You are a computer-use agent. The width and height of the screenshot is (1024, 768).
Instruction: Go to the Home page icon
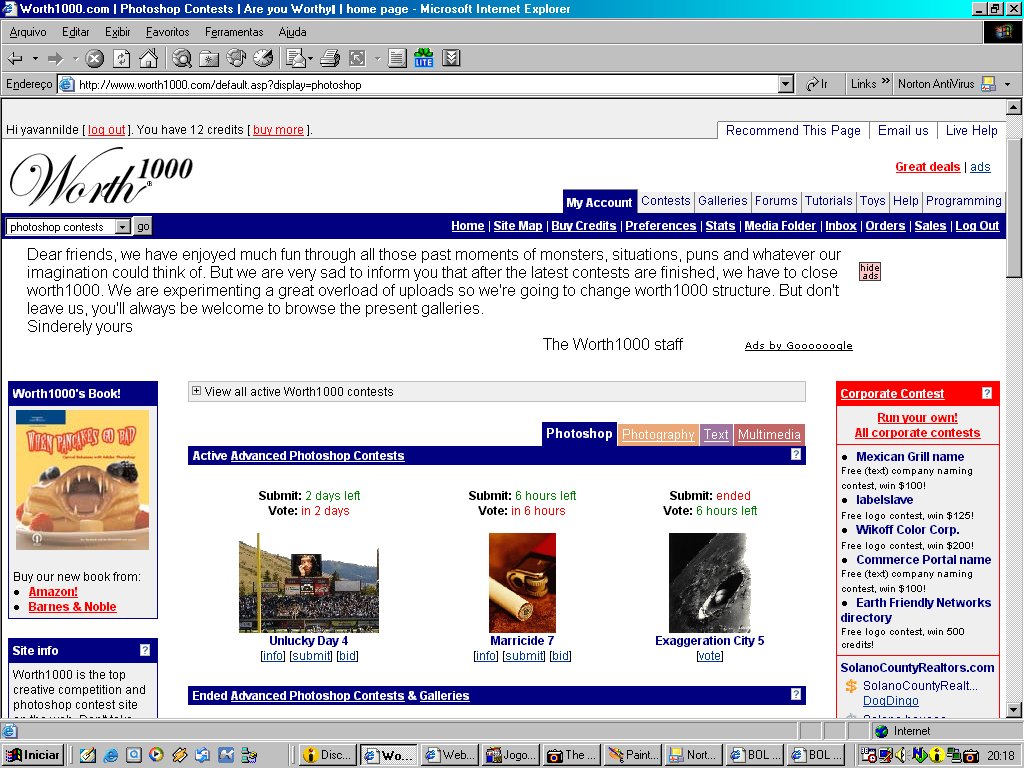(x=149, y=59)
